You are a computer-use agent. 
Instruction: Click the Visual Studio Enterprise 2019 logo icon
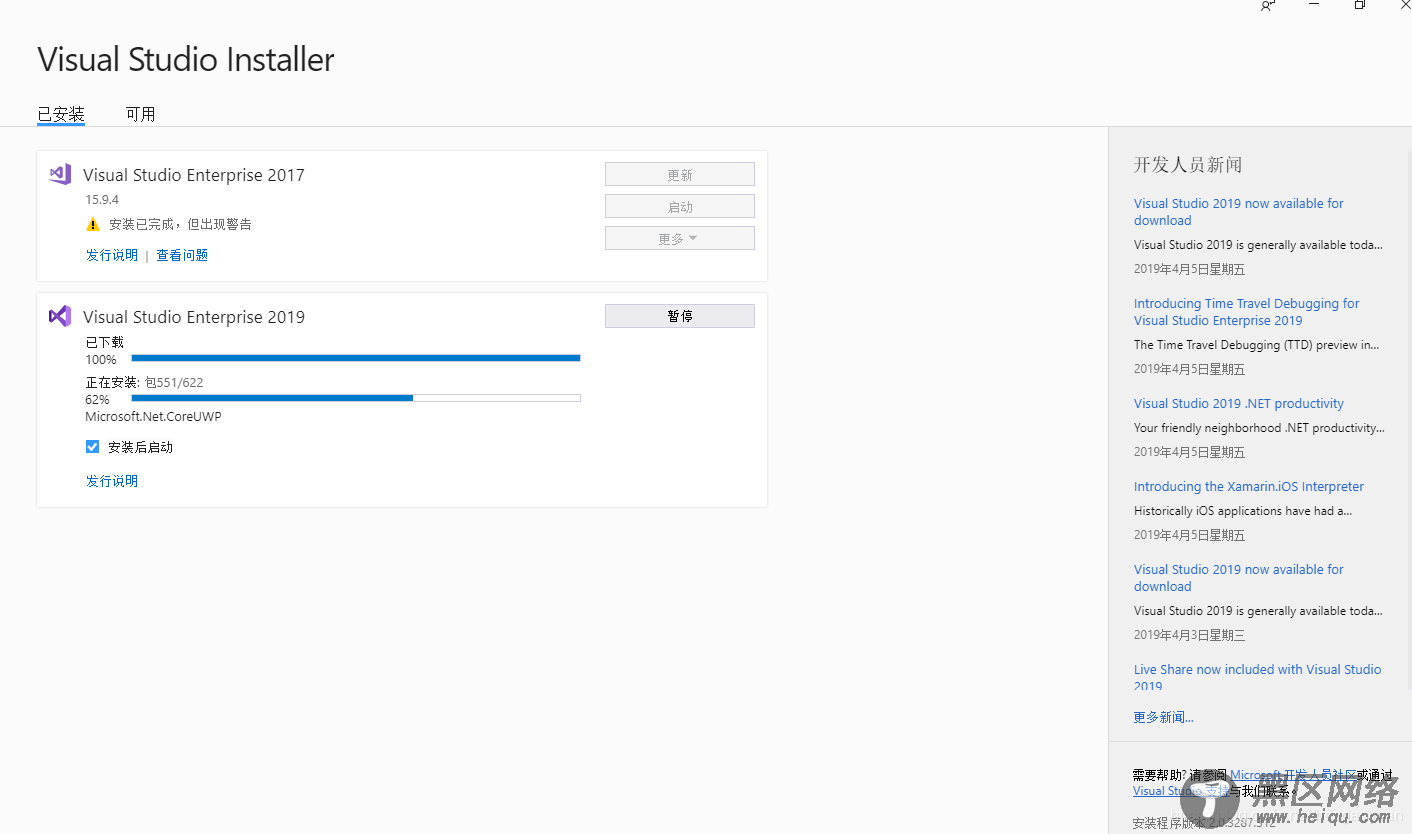coord(60,316)
